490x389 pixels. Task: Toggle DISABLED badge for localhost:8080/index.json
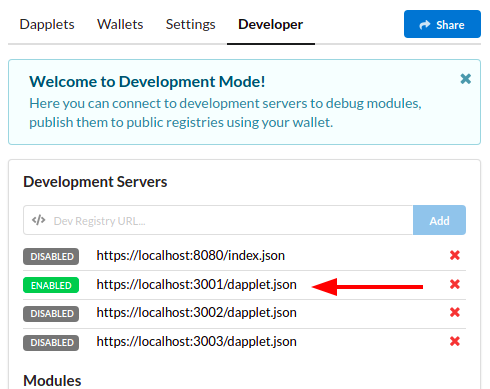51,256
